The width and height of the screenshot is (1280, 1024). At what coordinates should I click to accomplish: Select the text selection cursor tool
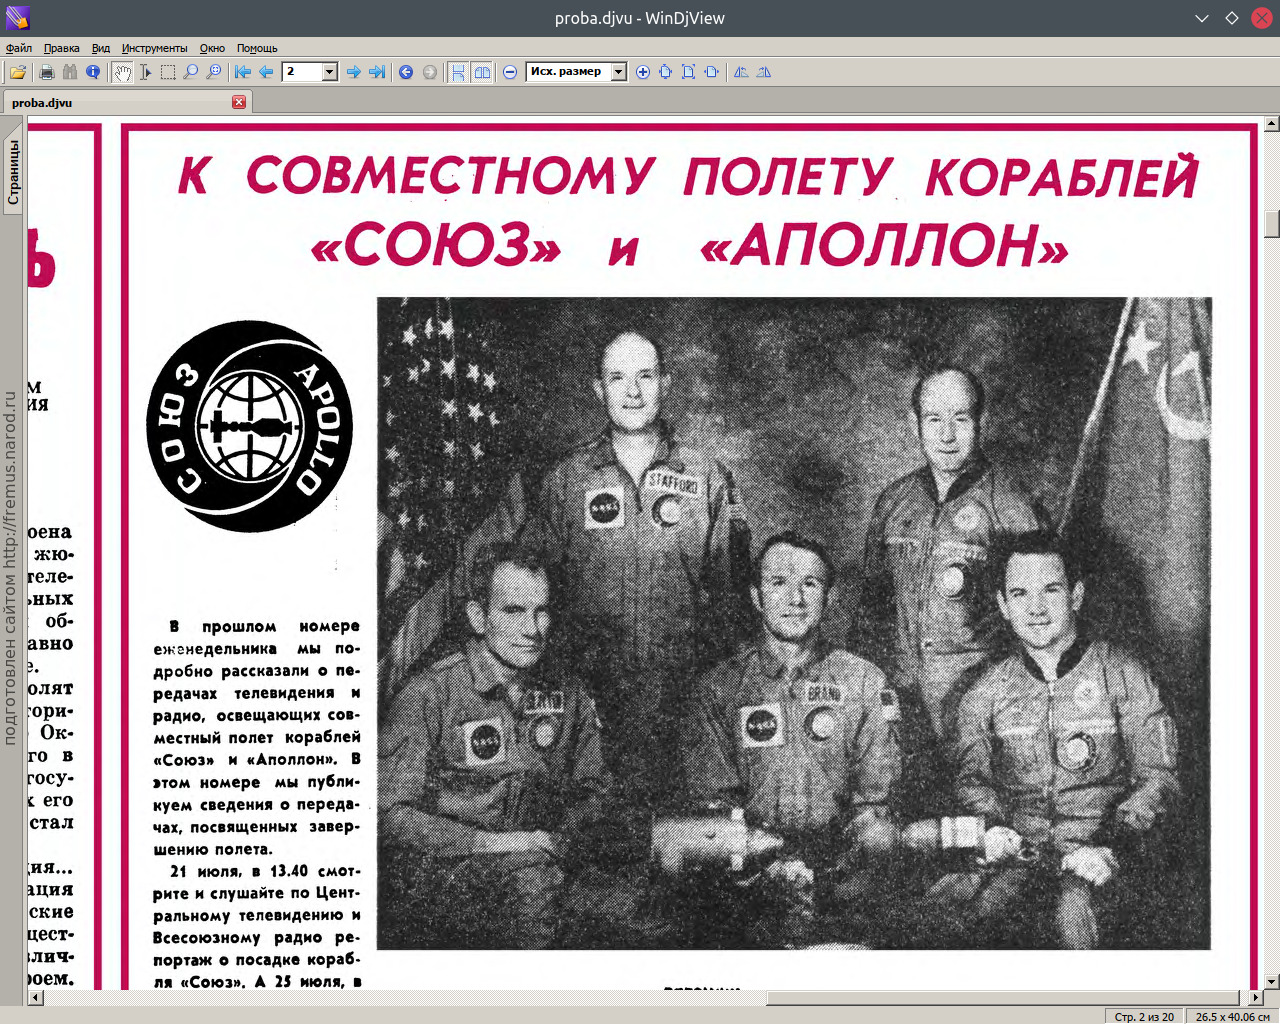[x=145, y=72]
